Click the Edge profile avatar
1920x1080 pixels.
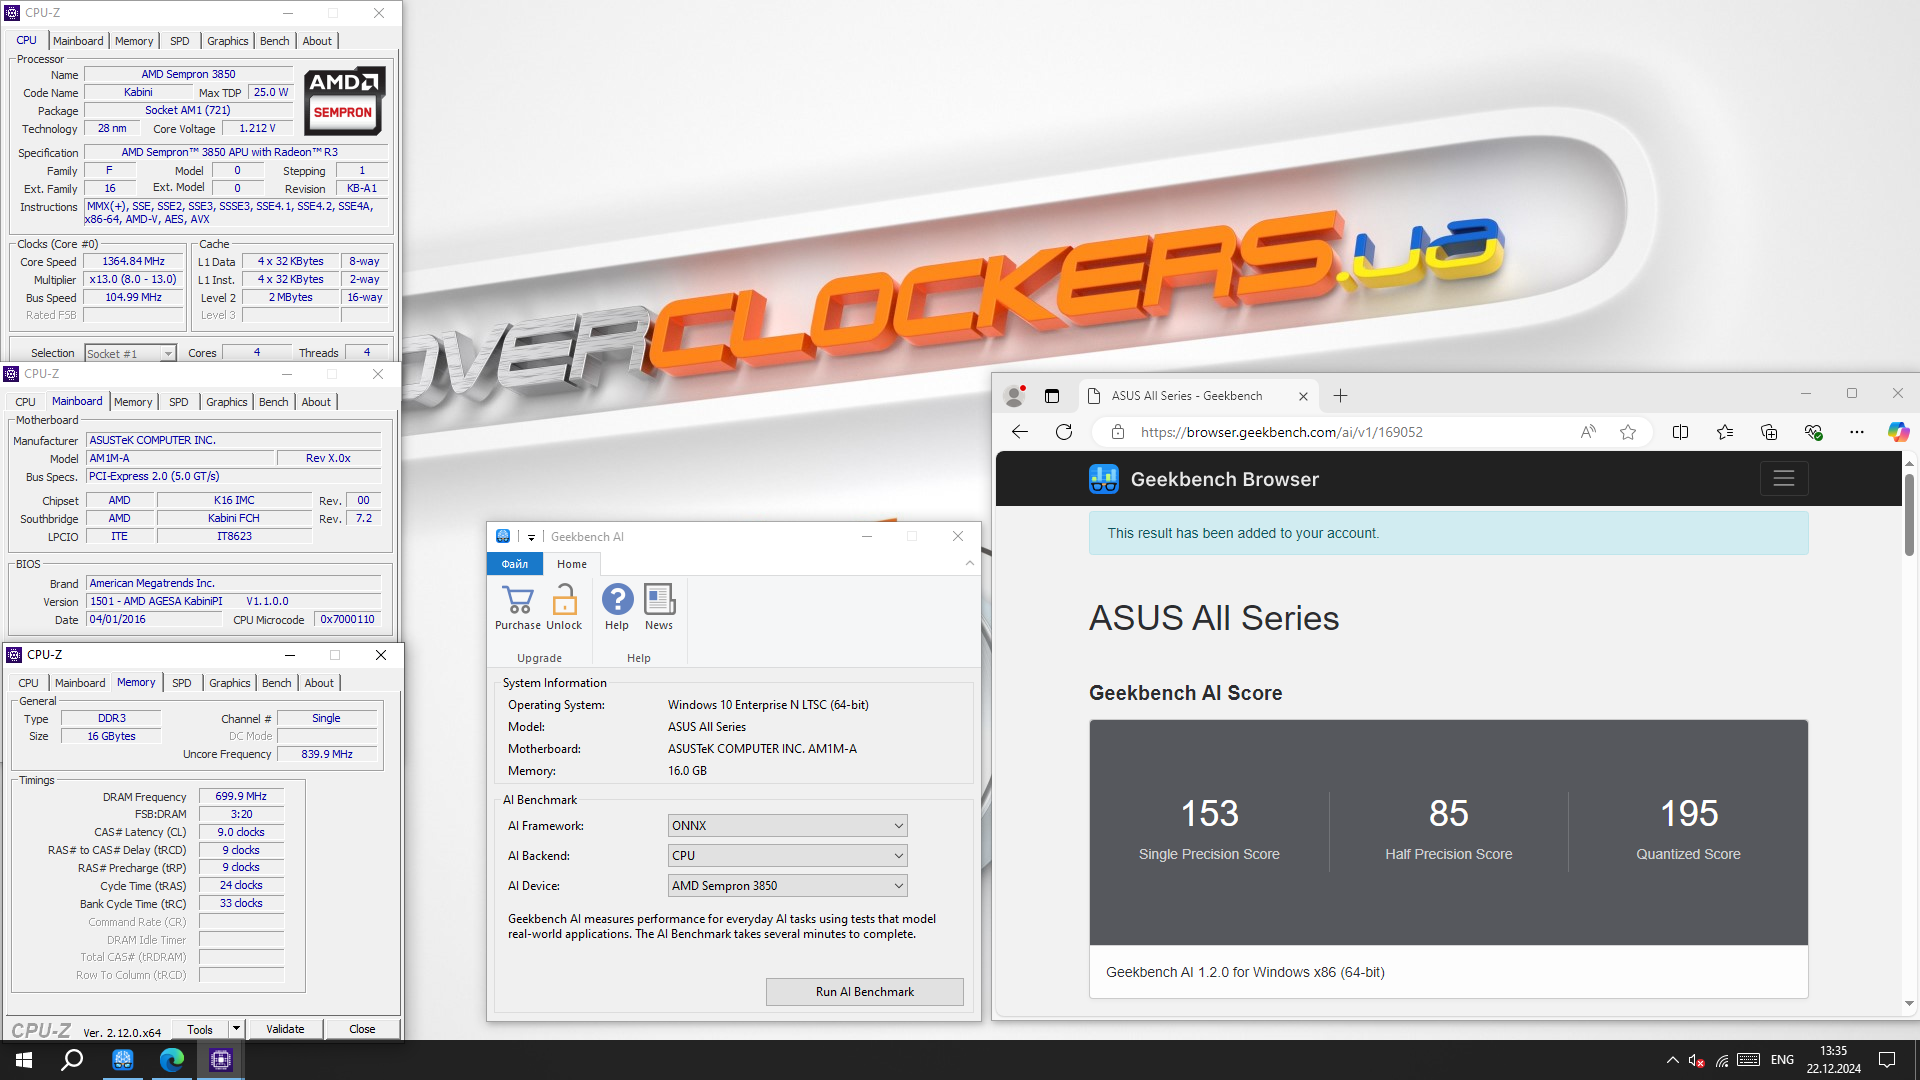[x=1015, y=396]
